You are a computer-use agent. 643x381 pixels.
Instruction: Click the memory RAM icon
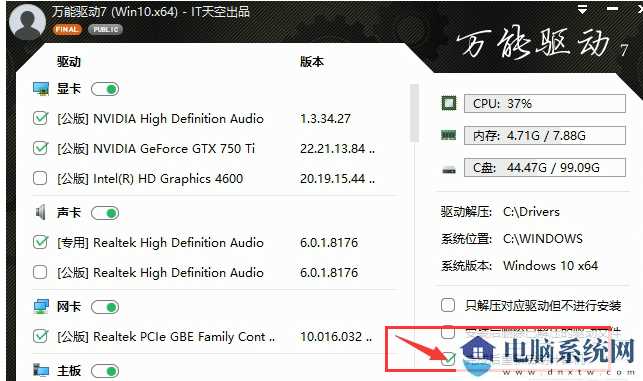coord(449,135)
